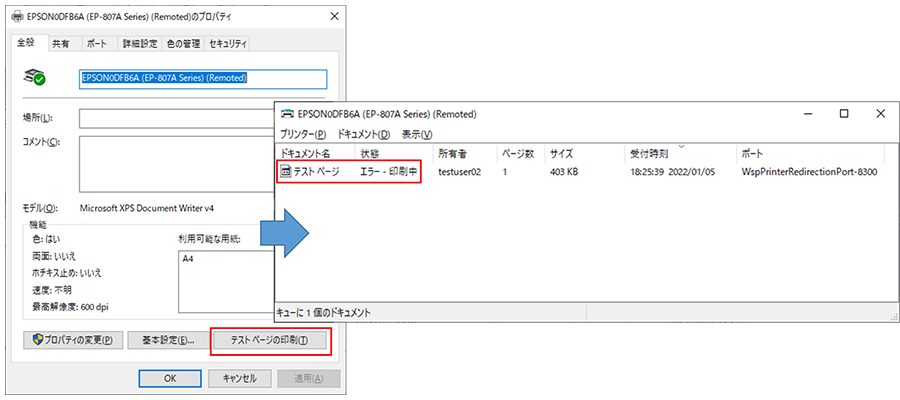Sort queue by 受付時刻 column header
This screenshot has height=400, width=900.
click(680, 154)
